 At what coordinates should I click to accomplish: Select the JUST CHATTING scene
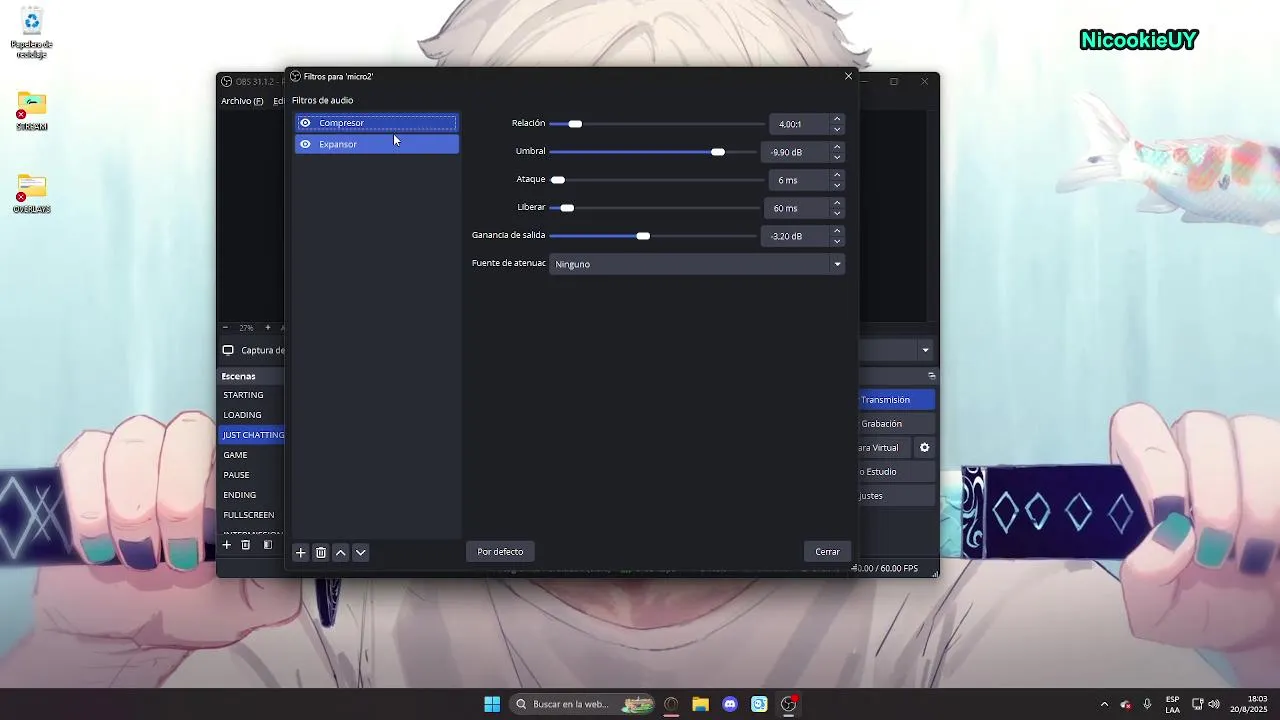coord(252,435)
